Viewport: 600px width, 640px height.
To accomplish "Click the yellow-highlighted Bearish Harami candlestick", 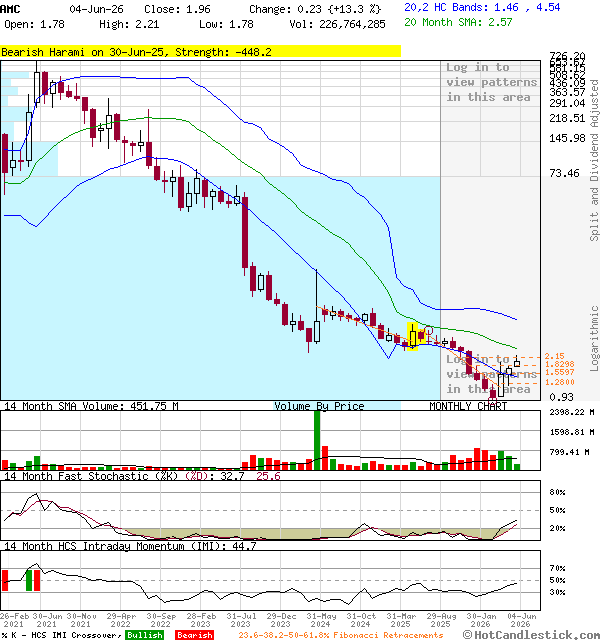I will pyautogui.click(x=421, y=336).
